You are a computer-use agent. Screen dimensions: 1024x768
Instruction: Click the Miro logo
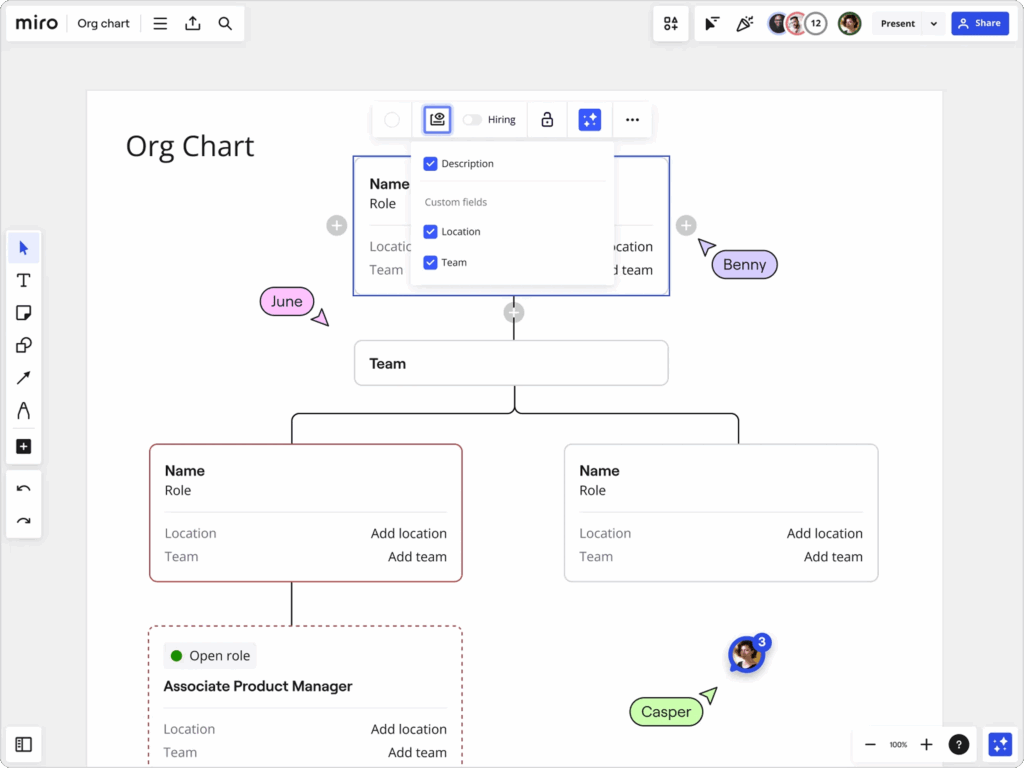pos(37,24)
